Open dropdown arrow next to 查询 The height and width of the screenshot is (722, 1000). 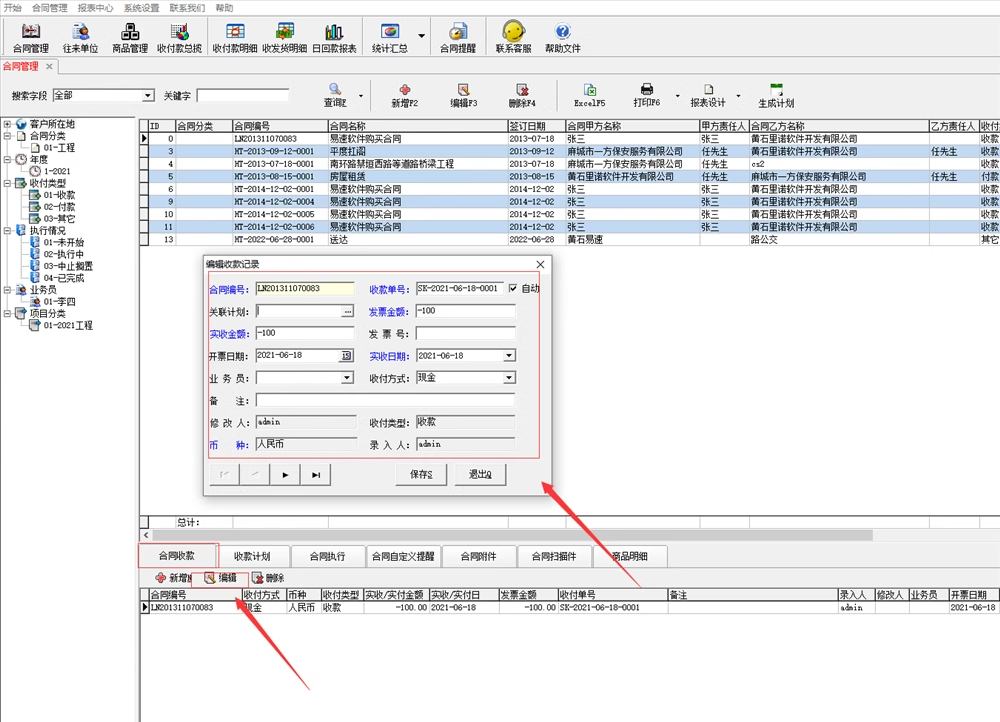pos(361,96)
